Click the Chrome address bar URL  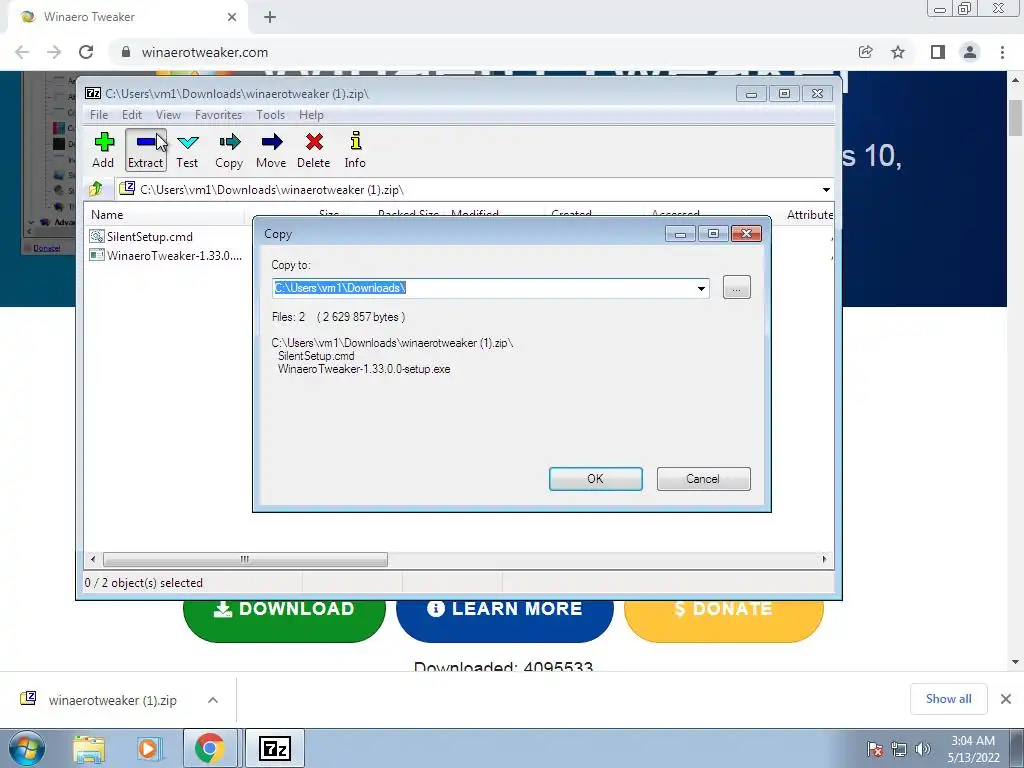click(x=204, y=52)
